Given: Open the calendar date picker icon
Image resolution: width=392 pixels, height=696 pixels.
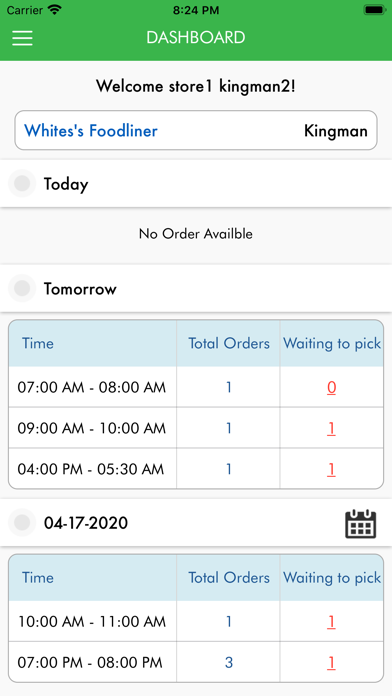Looking at the screenshot, I should [x=360, y=524].
